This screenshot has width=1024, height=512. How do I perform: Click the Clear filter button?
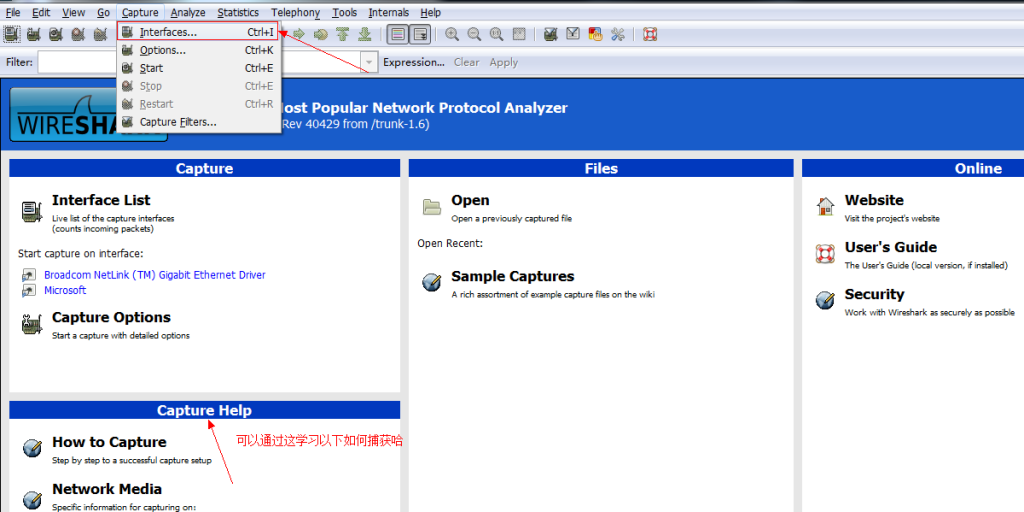[466, 63]
